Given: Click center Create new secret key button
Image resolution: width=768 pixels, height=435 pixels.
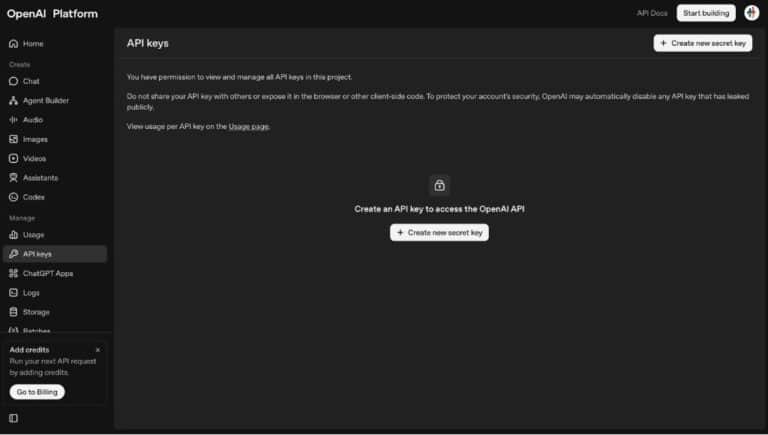Looking at the screenshot, I should coord(439,233).
